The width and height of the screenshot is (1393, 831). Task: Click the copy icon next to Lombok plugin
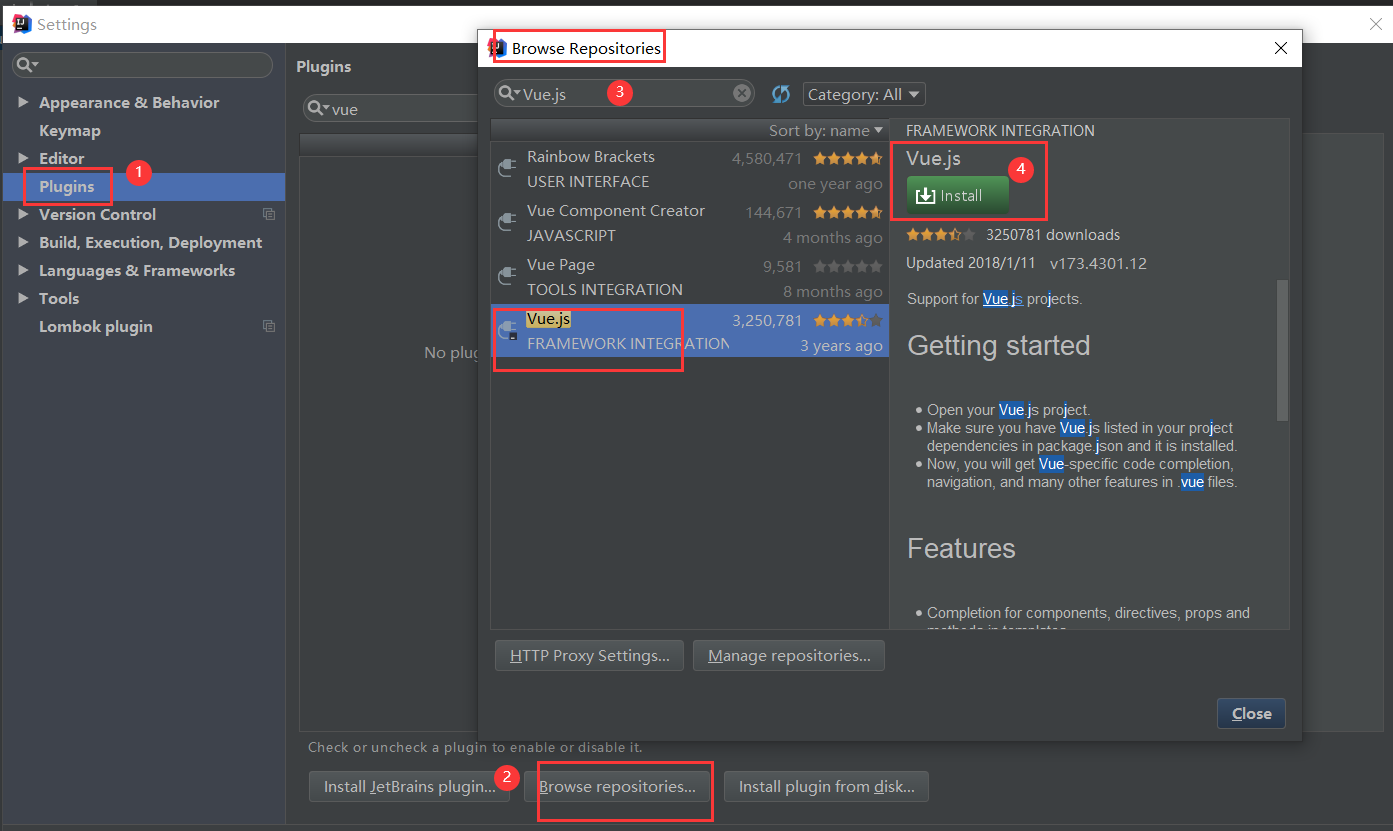(x=268, y=326)
